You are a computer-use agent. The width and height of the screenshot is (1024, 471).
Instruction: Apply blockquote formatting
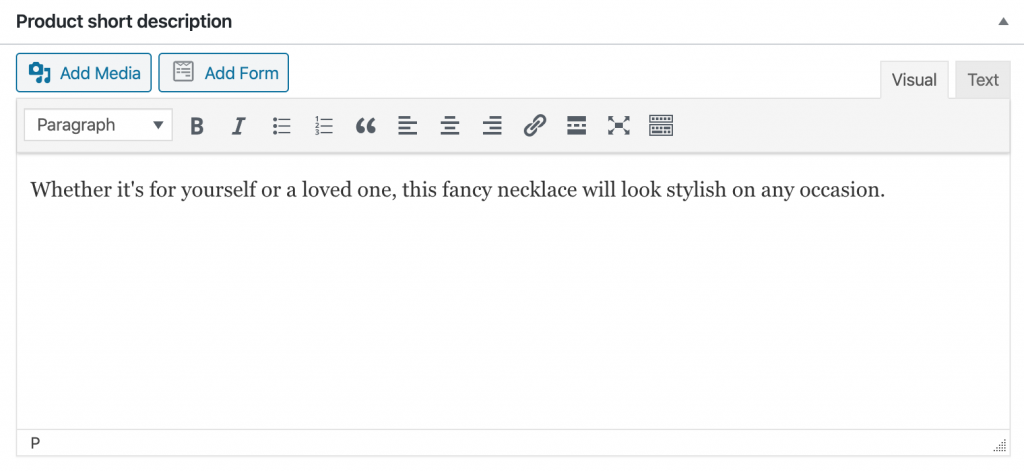click(x=366, y=125)
